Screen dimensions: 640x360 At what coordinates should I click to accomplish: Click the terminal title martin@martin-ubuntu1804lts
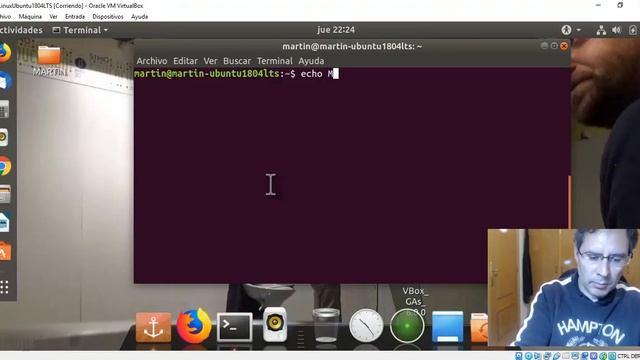[352, 47]
